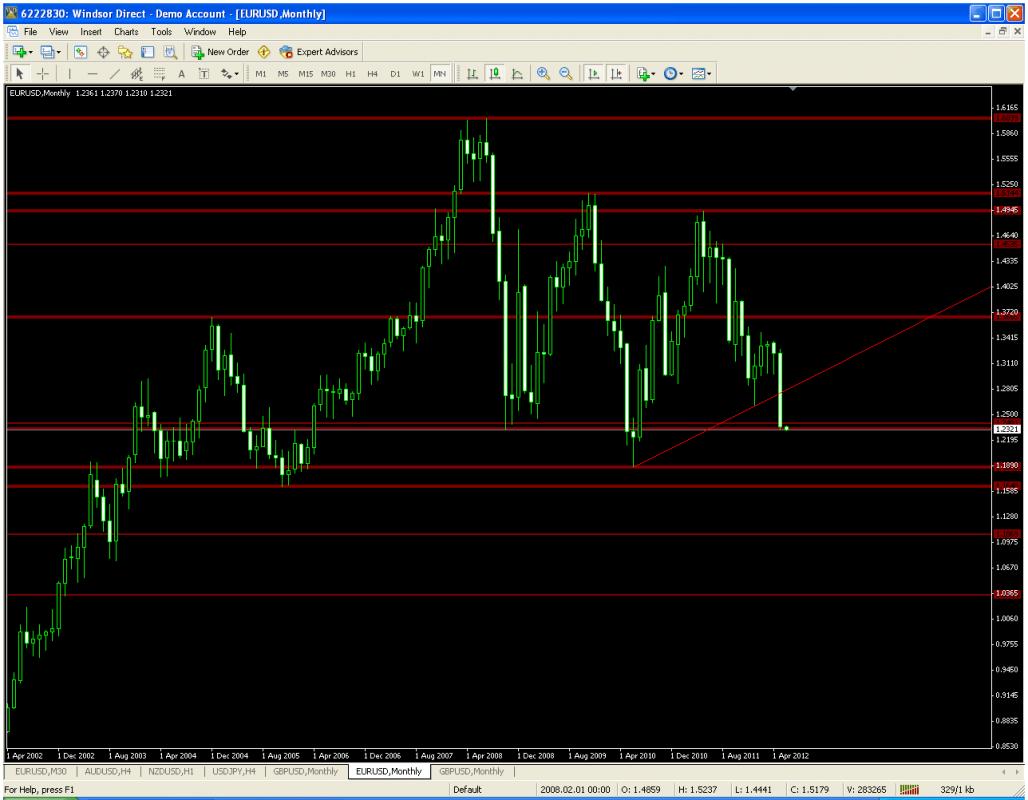Expand the new chart dropdown arrow
This screenshot has width=1028, height=800.
pos(29,52)
